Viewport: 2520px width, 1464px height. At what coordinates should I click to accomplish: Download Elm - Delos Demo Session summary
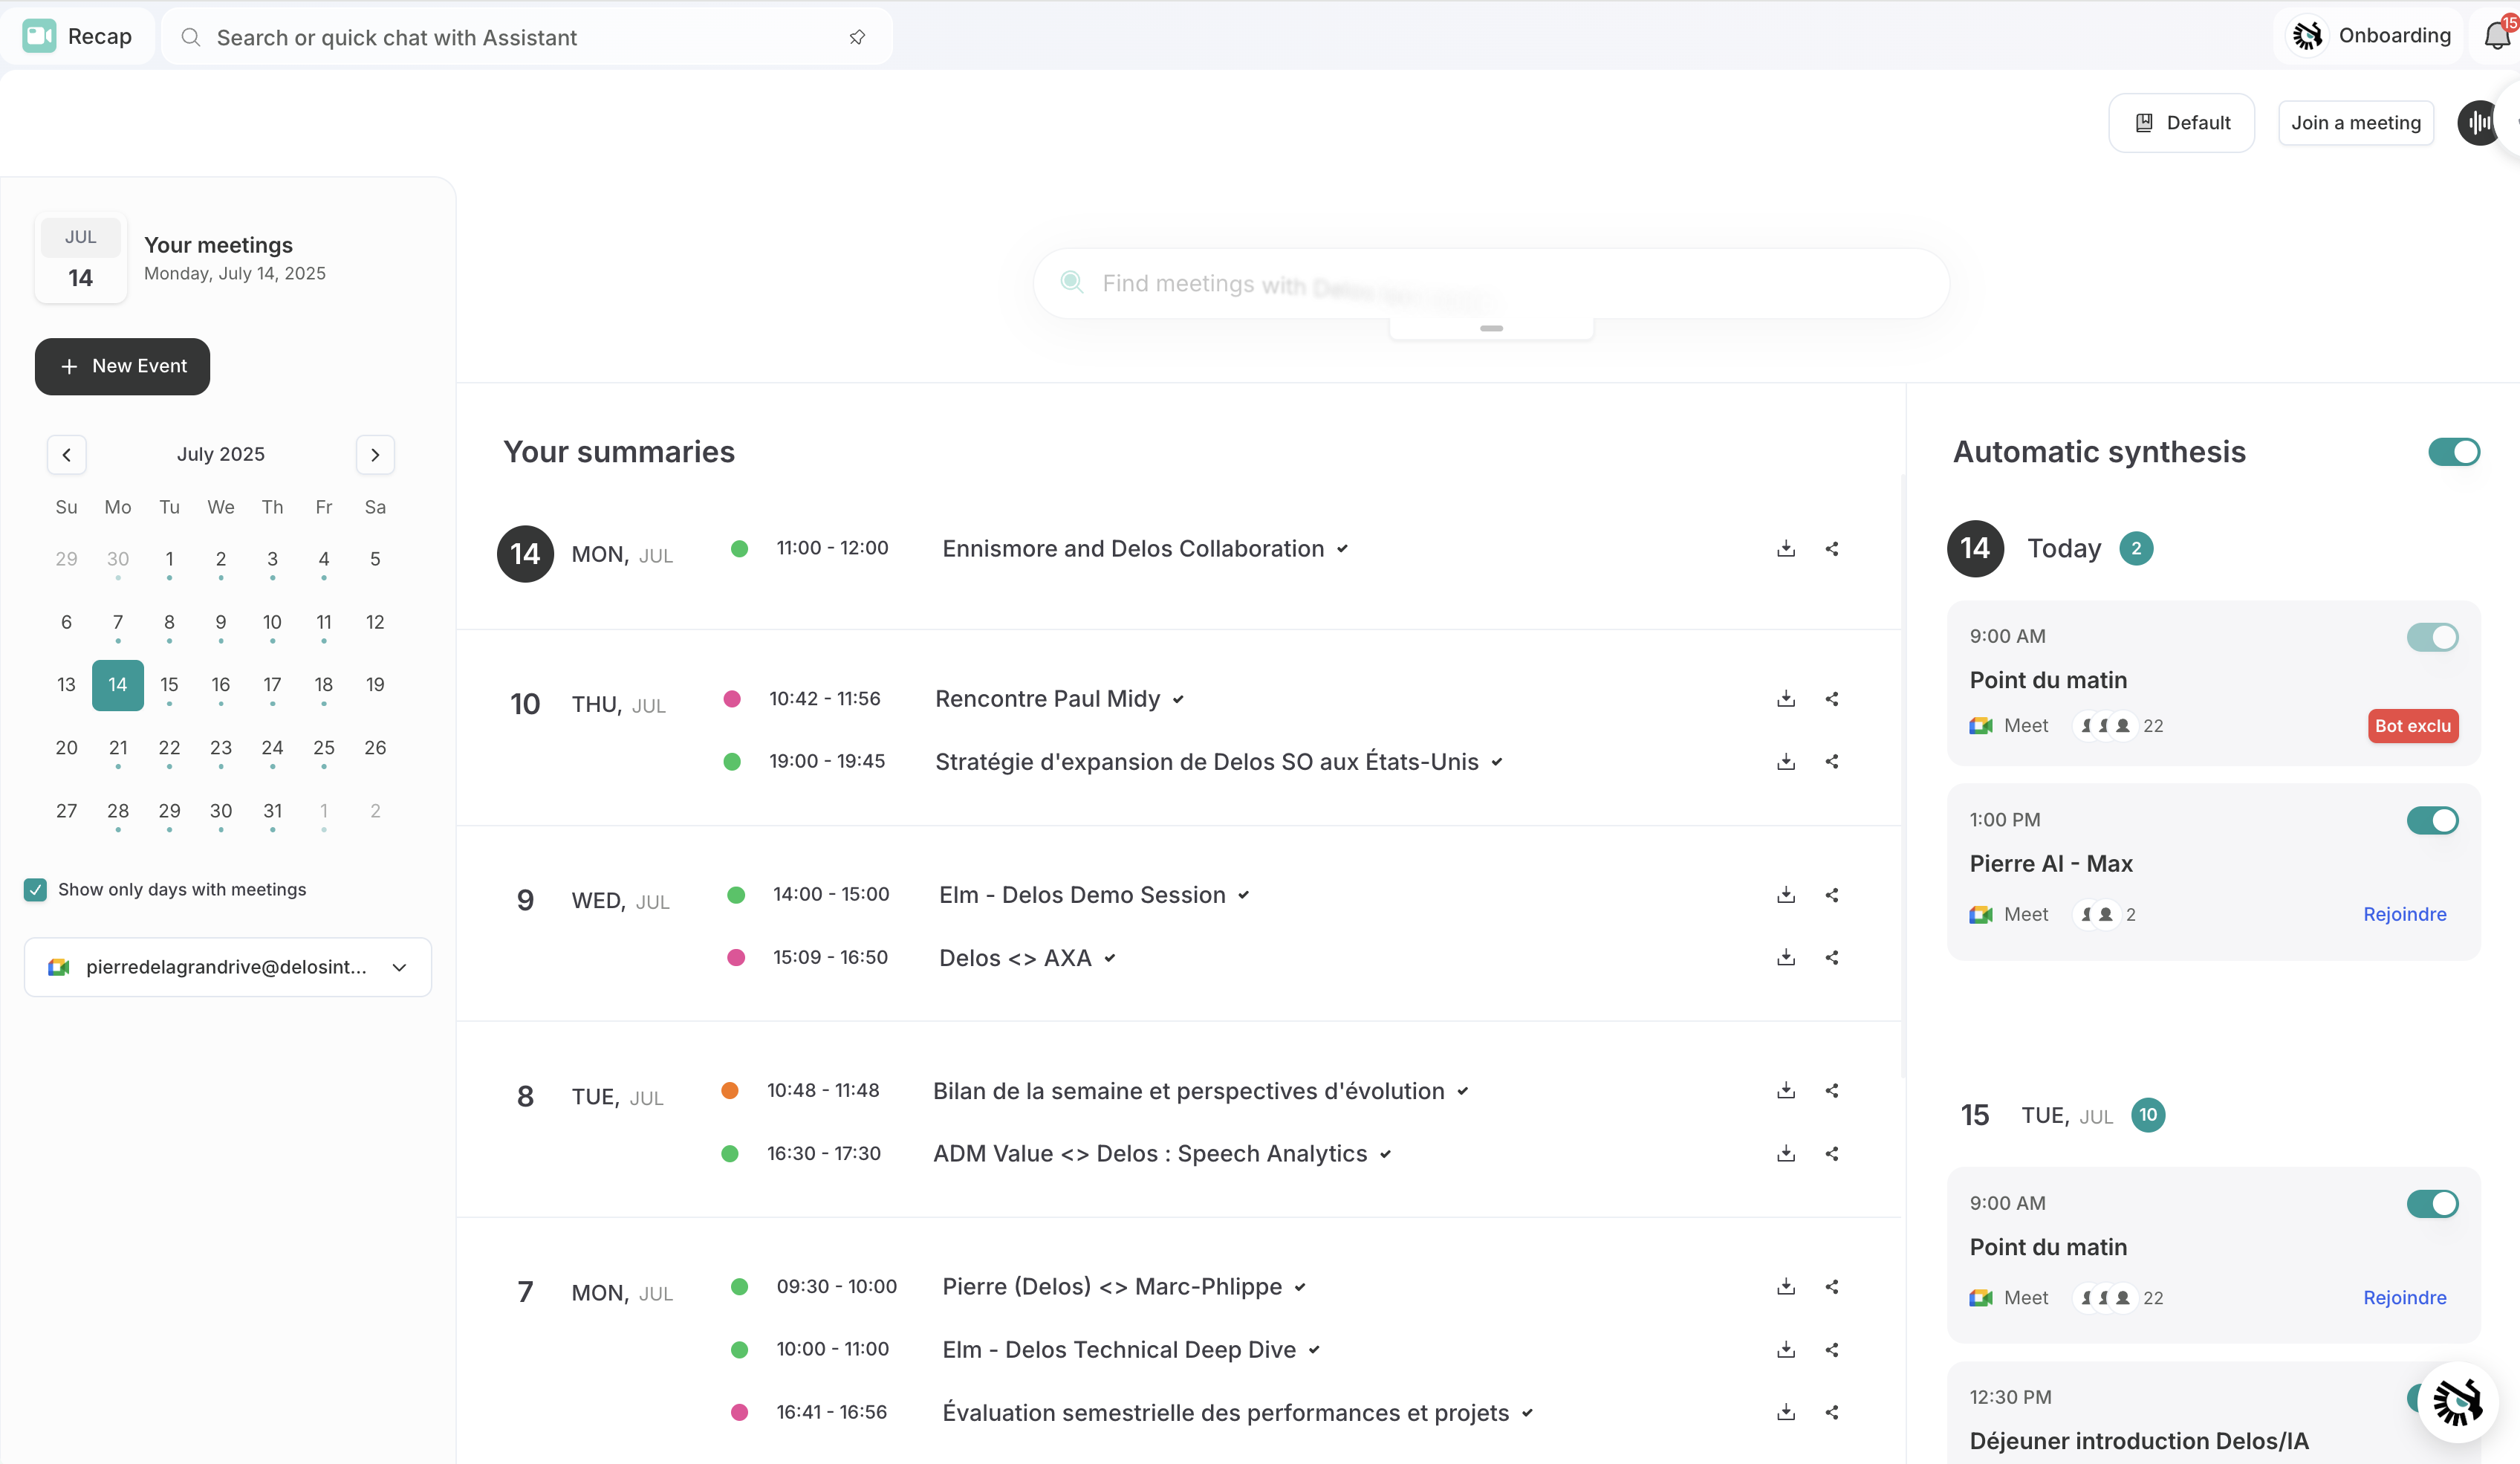(x=1786, y=895)
